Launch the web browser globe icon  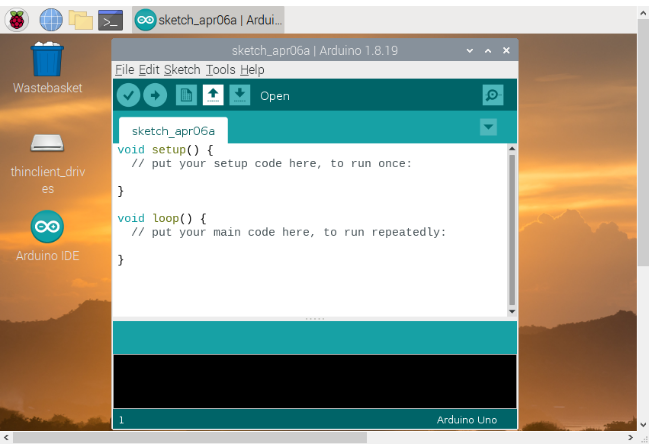[50, 19]
